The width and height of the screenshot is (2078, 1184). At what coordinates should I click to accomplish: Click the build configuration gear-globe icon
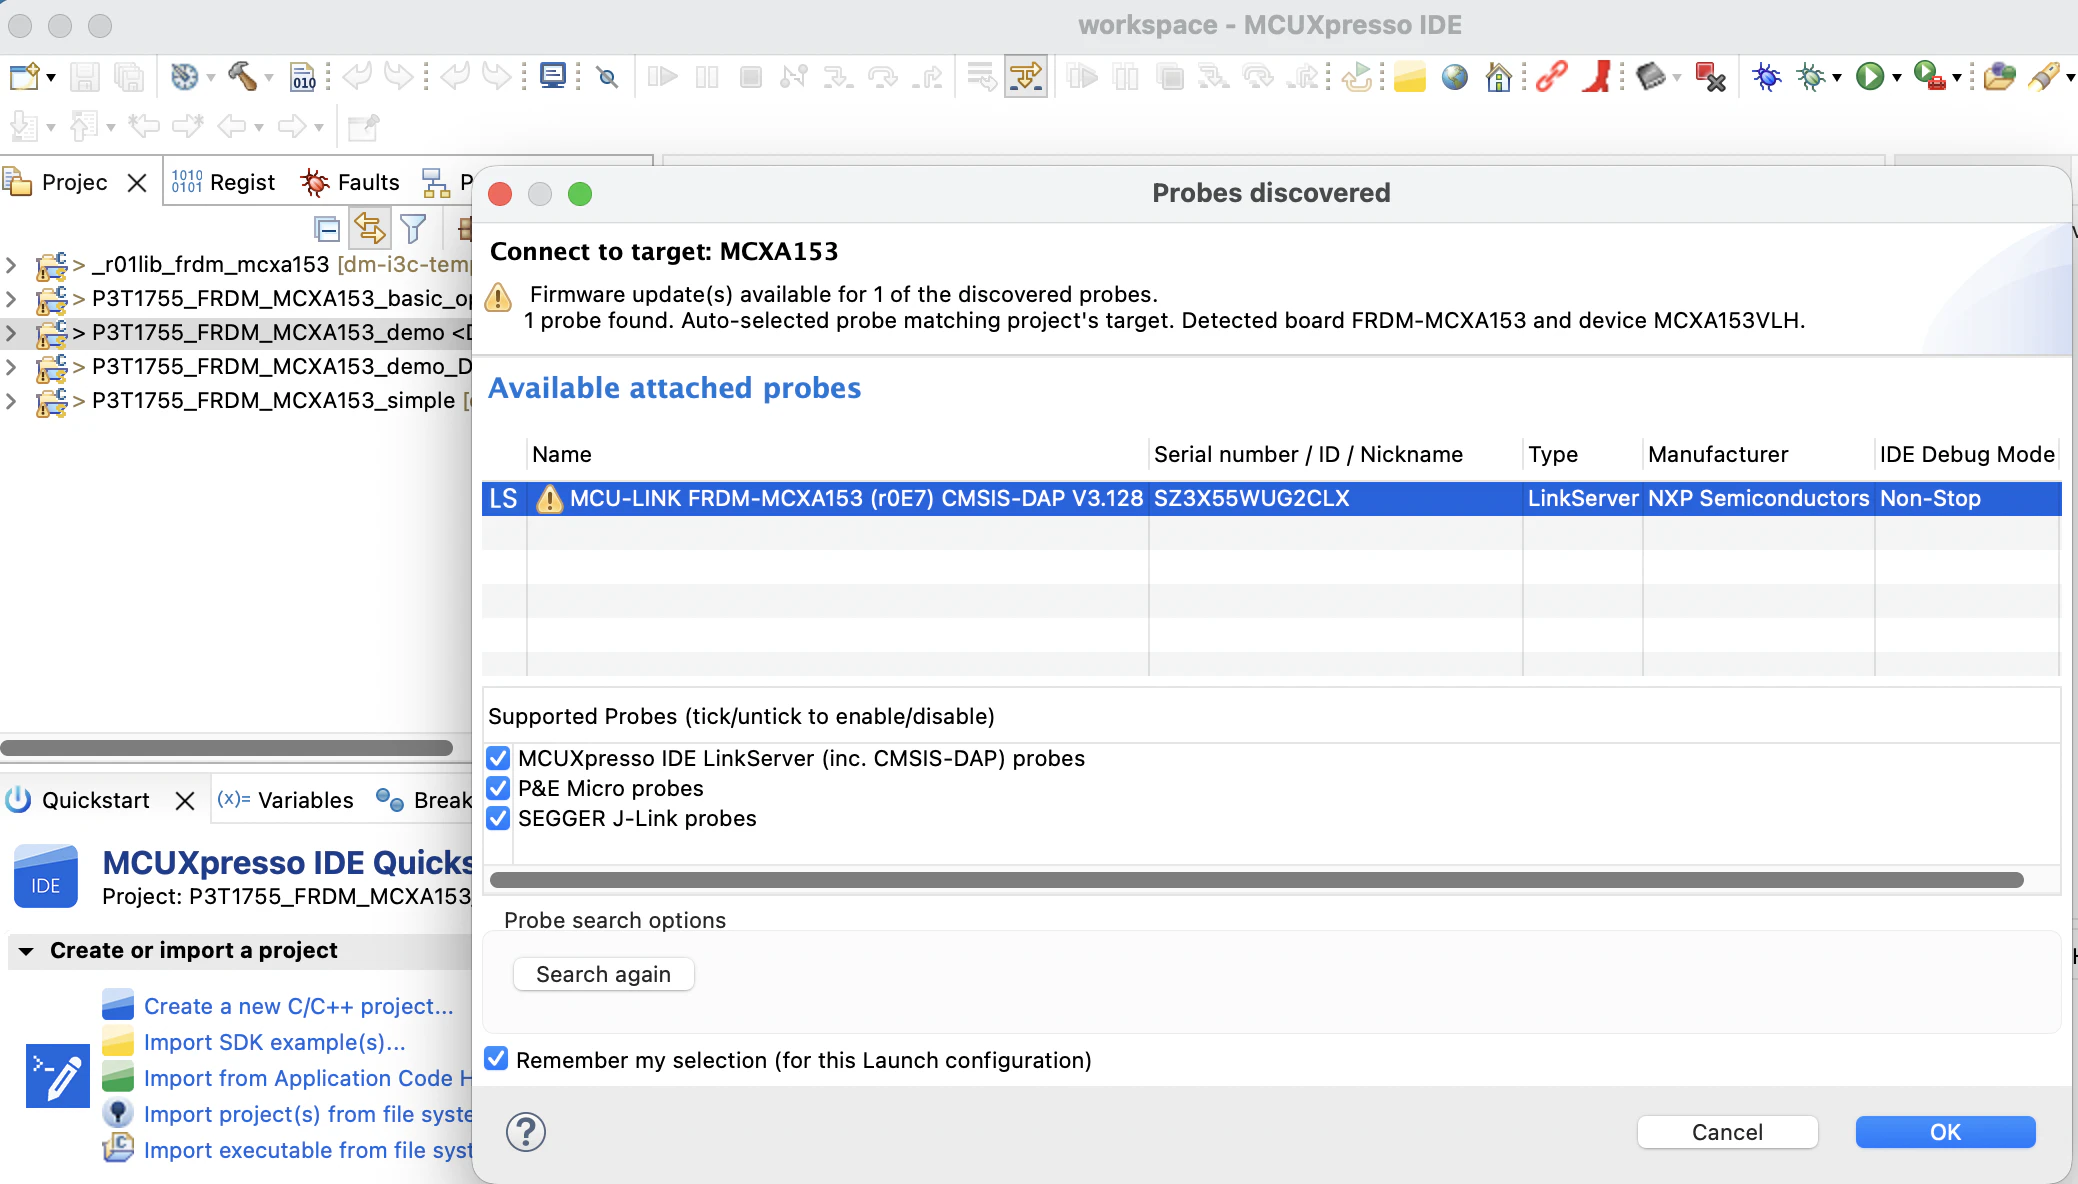(184, 76)
